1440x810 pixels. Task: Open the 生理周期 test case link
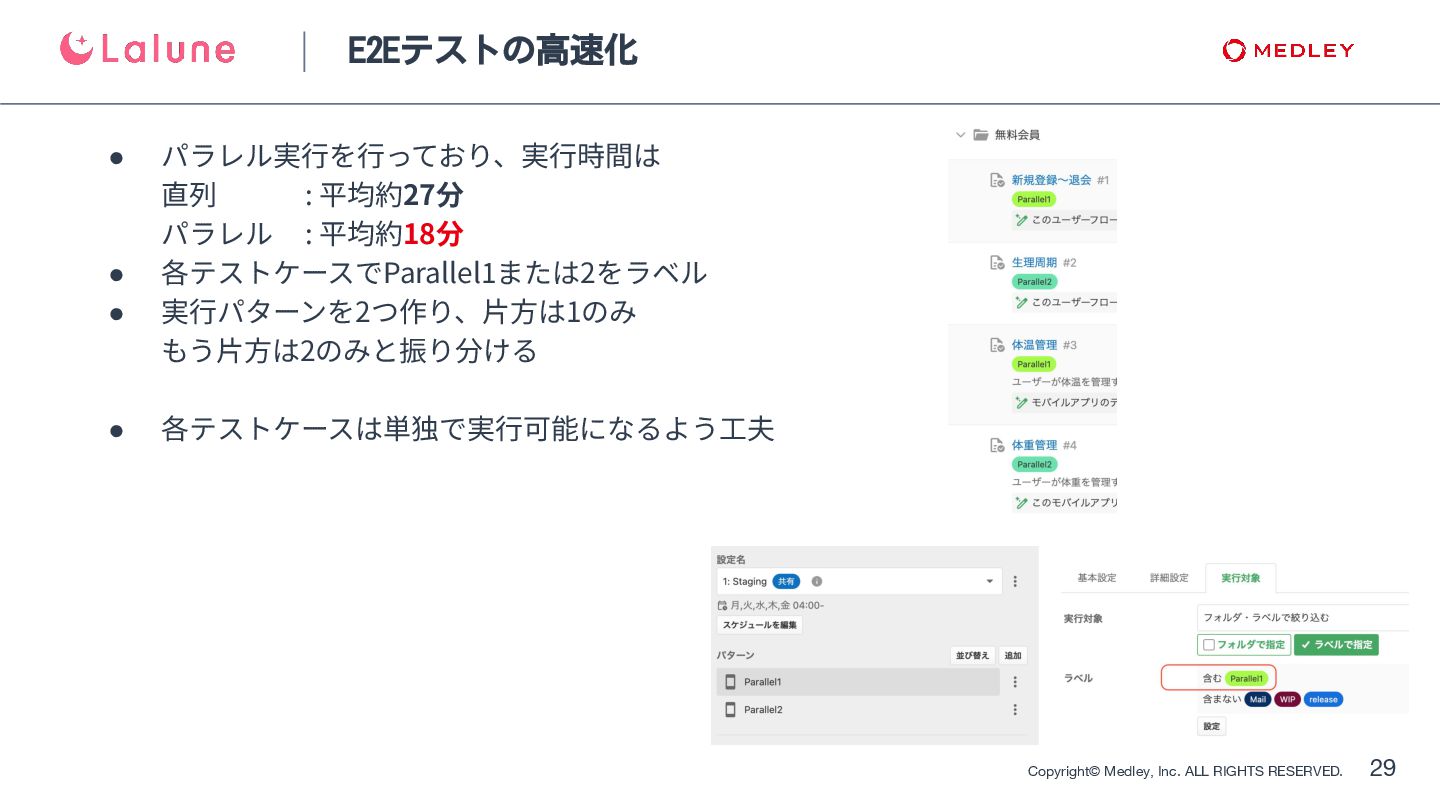1034,262
